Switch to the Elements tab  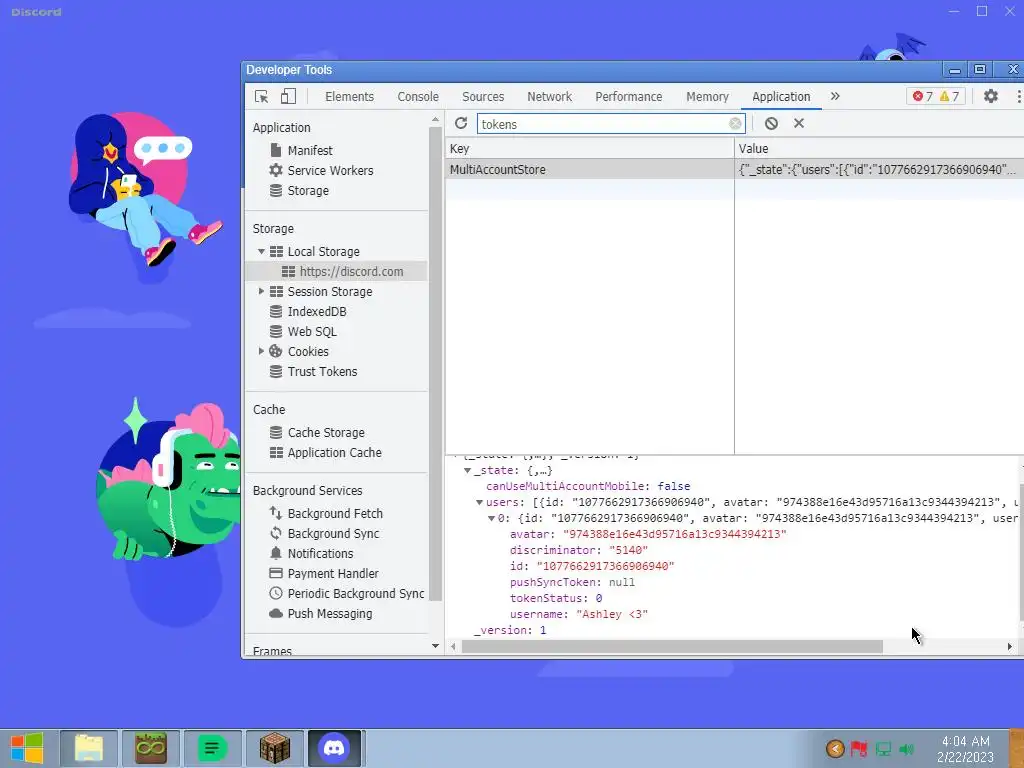349,97
